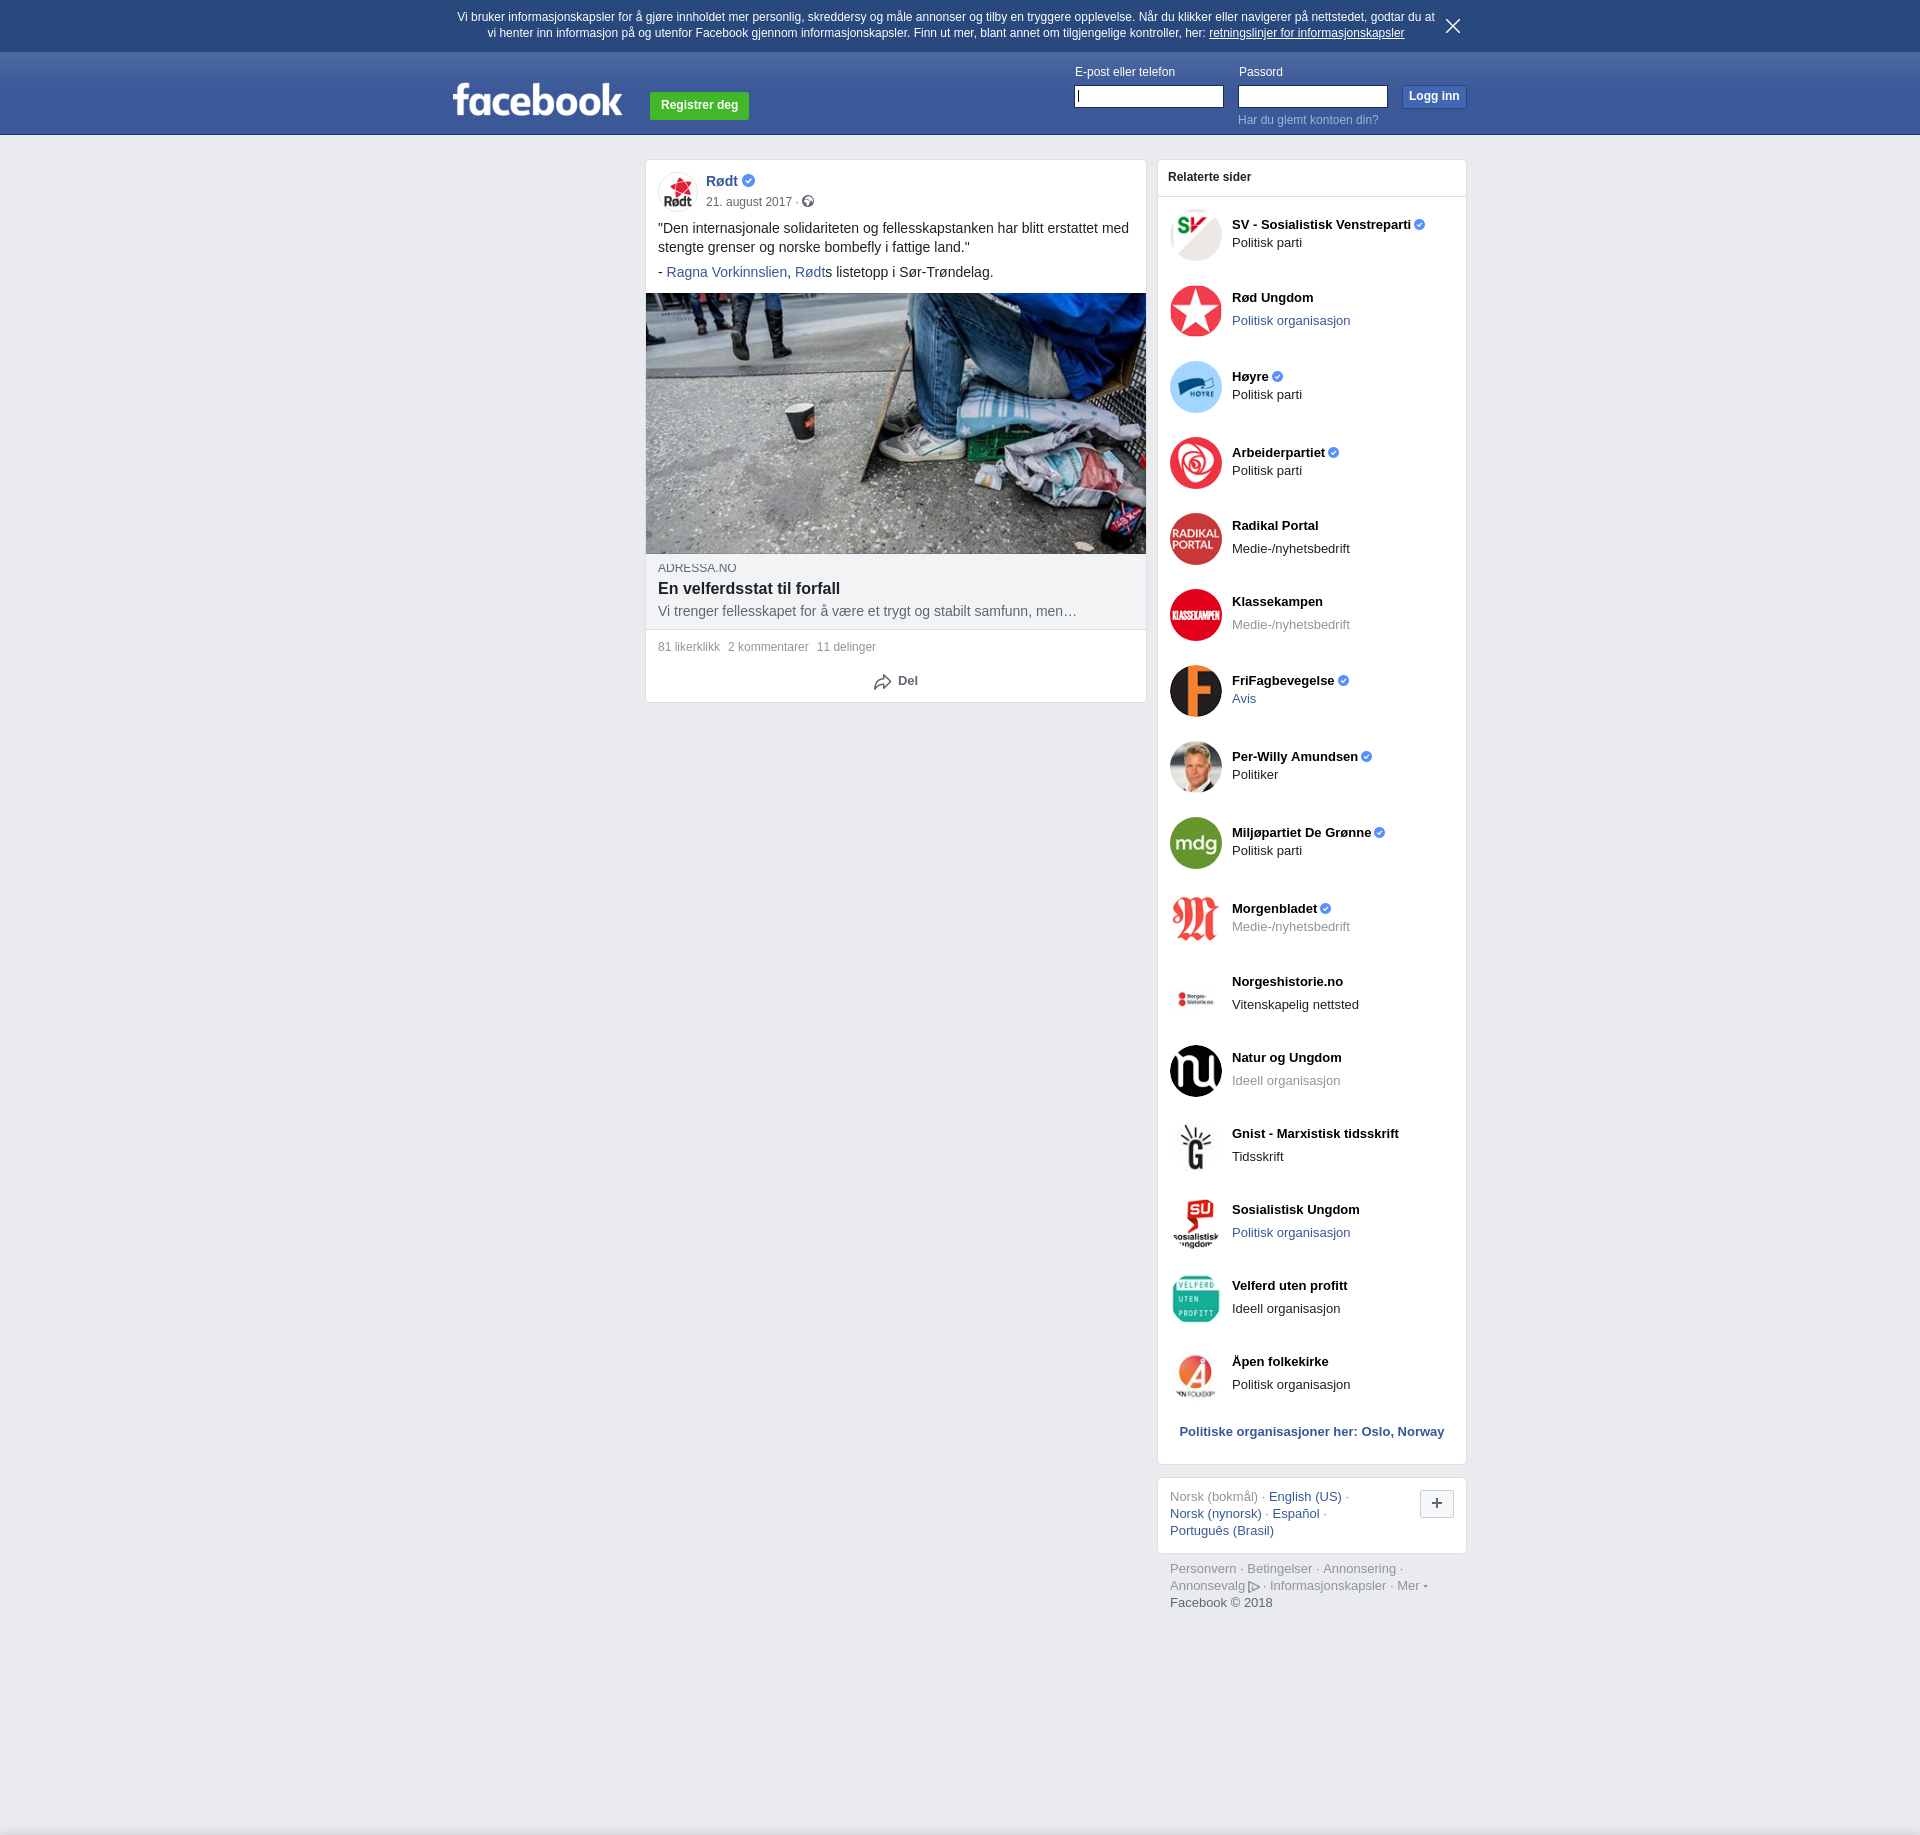Viewport: 1920px width, 1835px height.
Task: Open Åpen folkekirke logo
Action: tap(1196, 1375)
